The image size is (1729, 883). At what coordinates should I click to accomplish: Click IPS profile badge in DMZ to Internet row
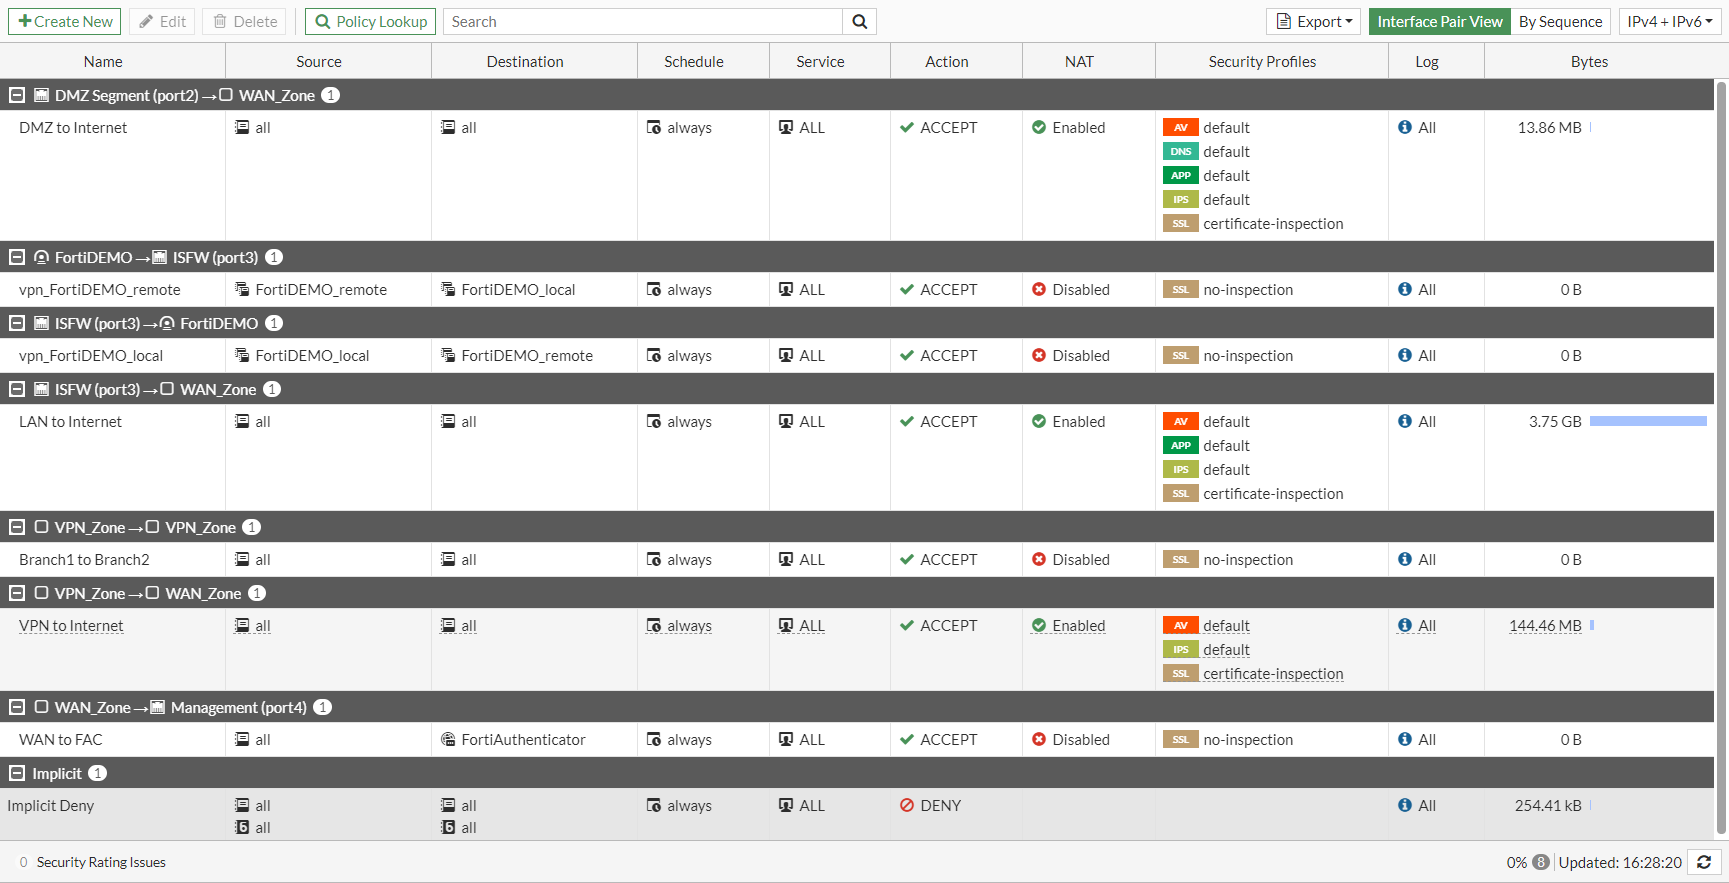pyautogui.click(x=1180, y=200)
